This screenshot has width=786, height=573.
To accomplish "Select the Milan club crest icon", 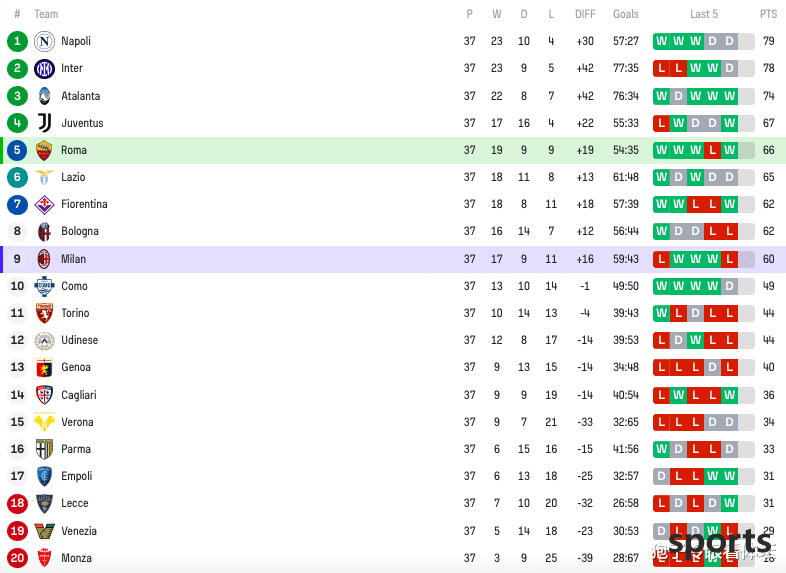I will point(44,259).
